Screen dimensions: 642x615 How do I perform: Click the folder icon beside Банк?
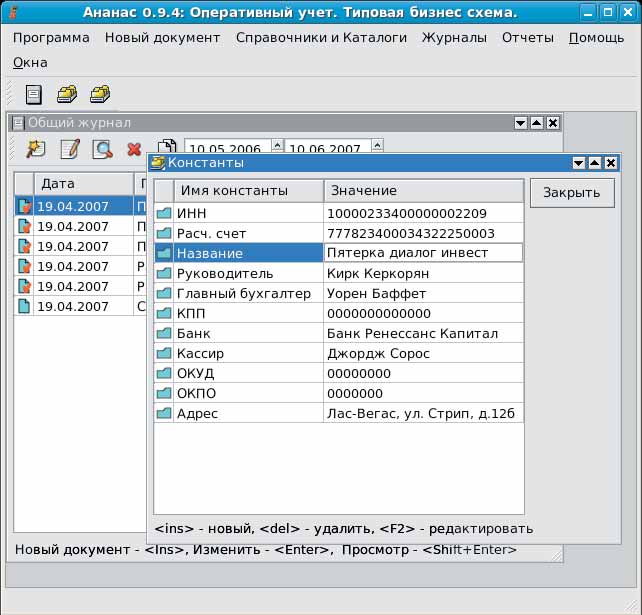(x=164, y=333)
